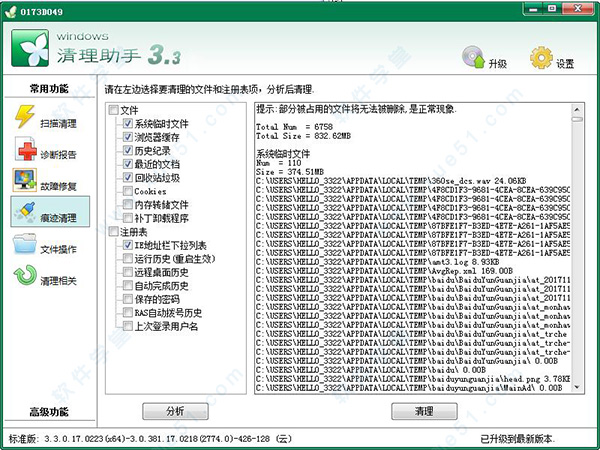The image size is (600, 450).
Task: Open the 设置 gear icon
Action: click(x=541, y=58)
